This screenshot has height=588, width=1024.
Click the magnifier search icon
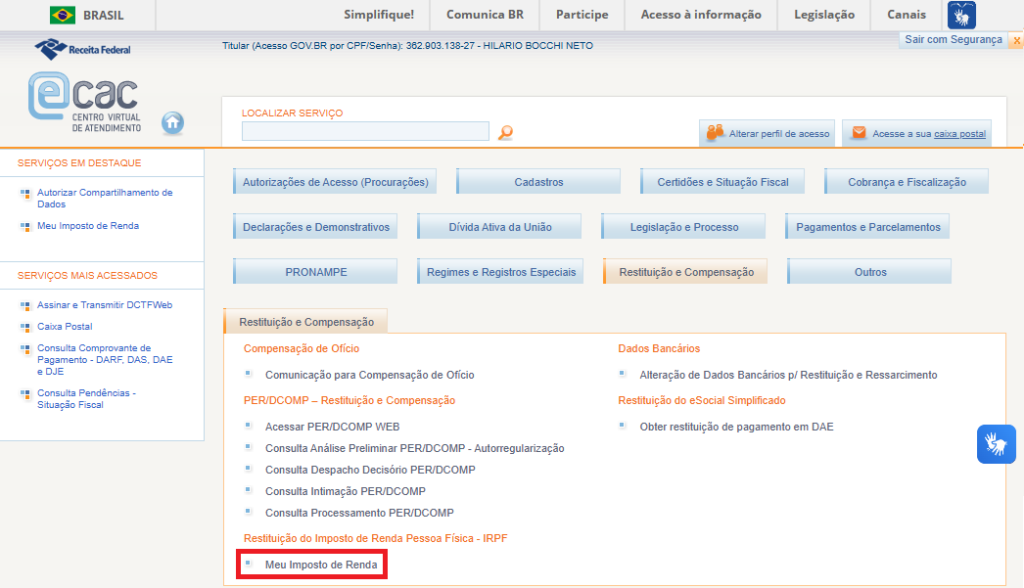coord(505,132)
